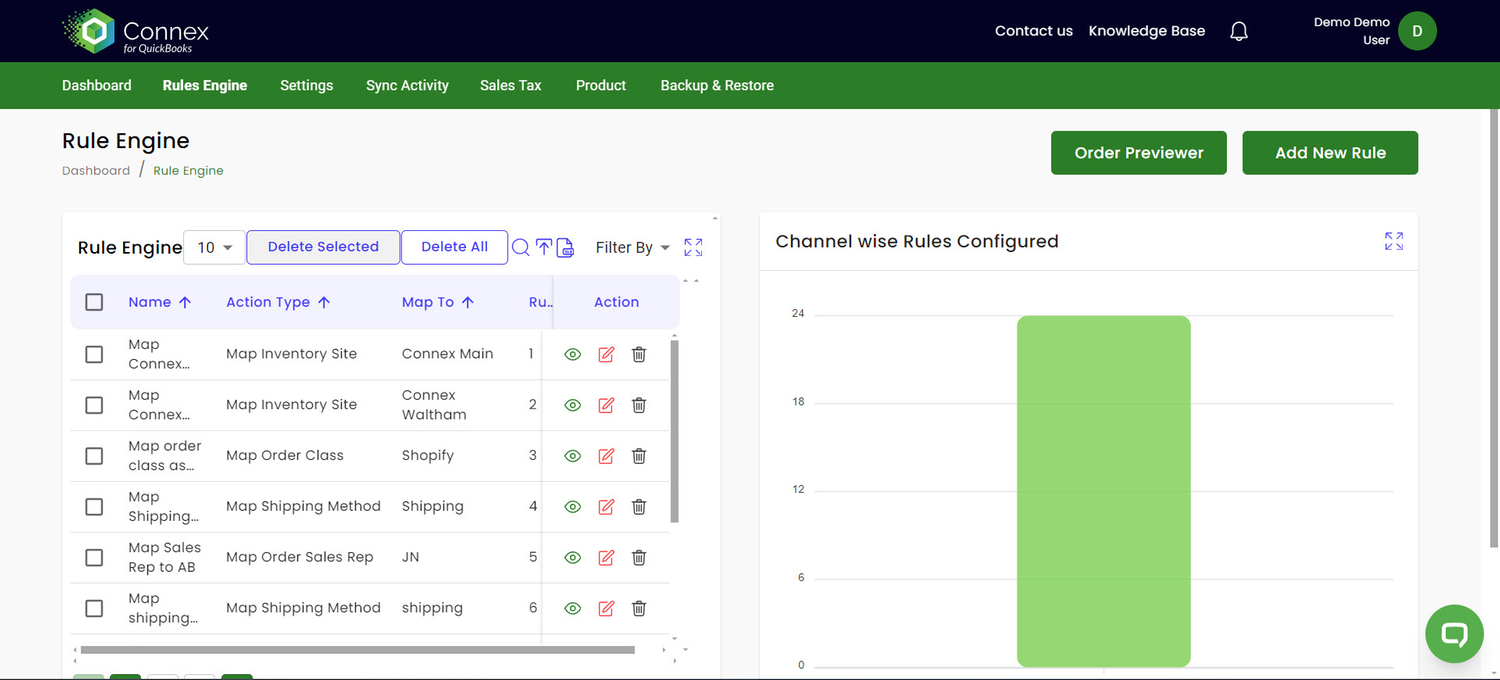The width and height of the screenshot is (1500, 680).
Task: Open the live chat bubble
Action: (1454, 633)
